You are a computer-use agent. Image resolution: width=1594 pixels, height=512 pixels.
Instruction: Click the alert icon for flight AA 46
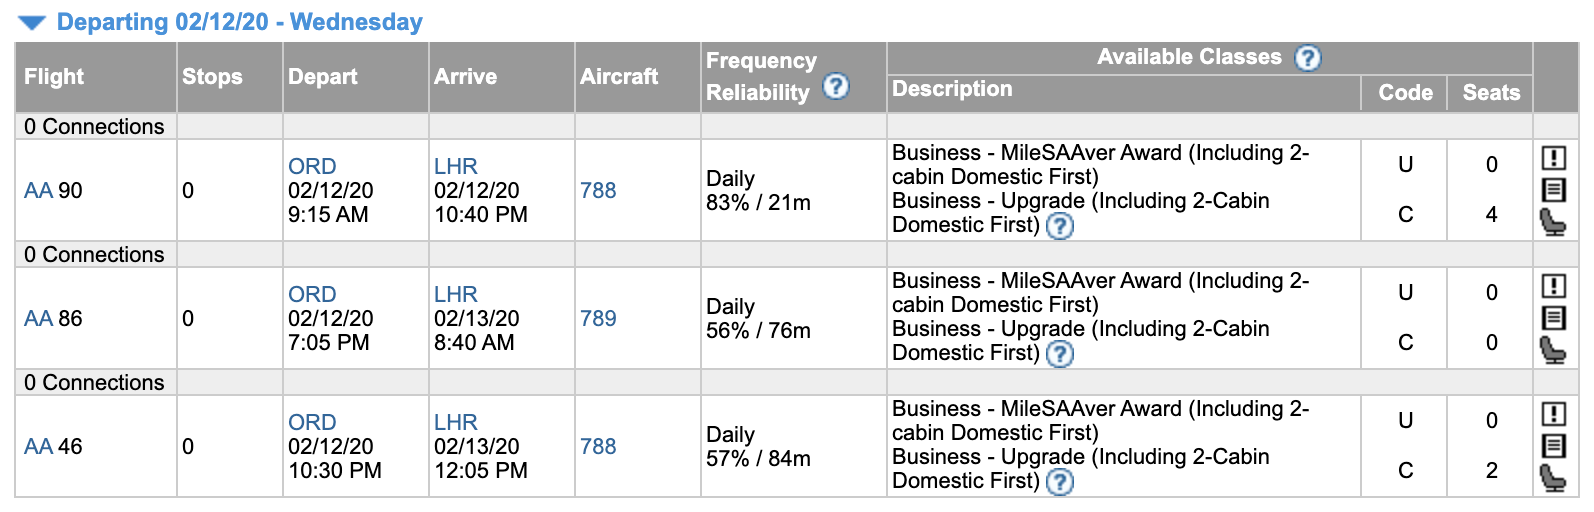pos(1553,414)
